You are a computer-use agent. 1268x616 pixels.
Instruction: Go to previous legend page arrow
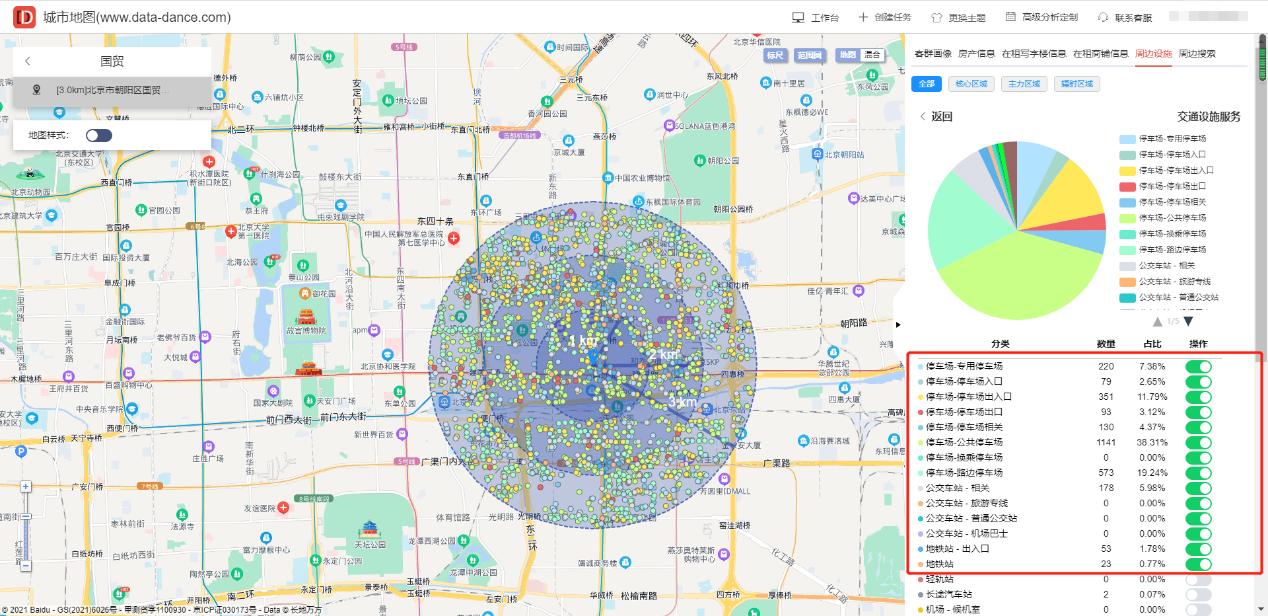pos(1158,322)
